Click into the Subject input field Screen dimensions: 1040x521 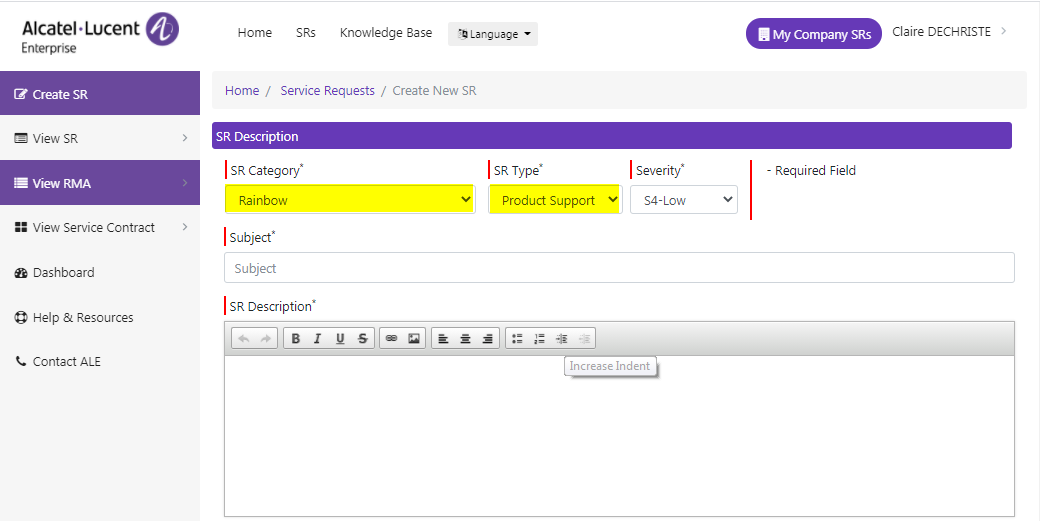(x=619, y=268)
